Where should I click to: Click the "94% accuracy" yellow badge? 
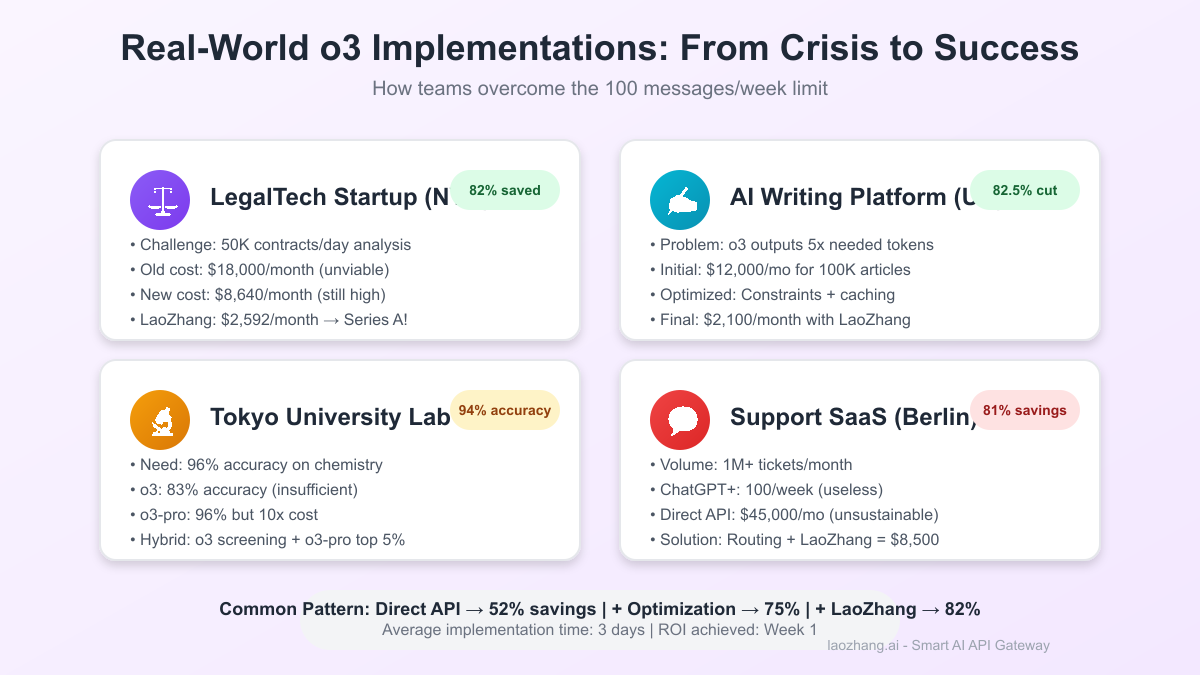[x=505, y=410]
